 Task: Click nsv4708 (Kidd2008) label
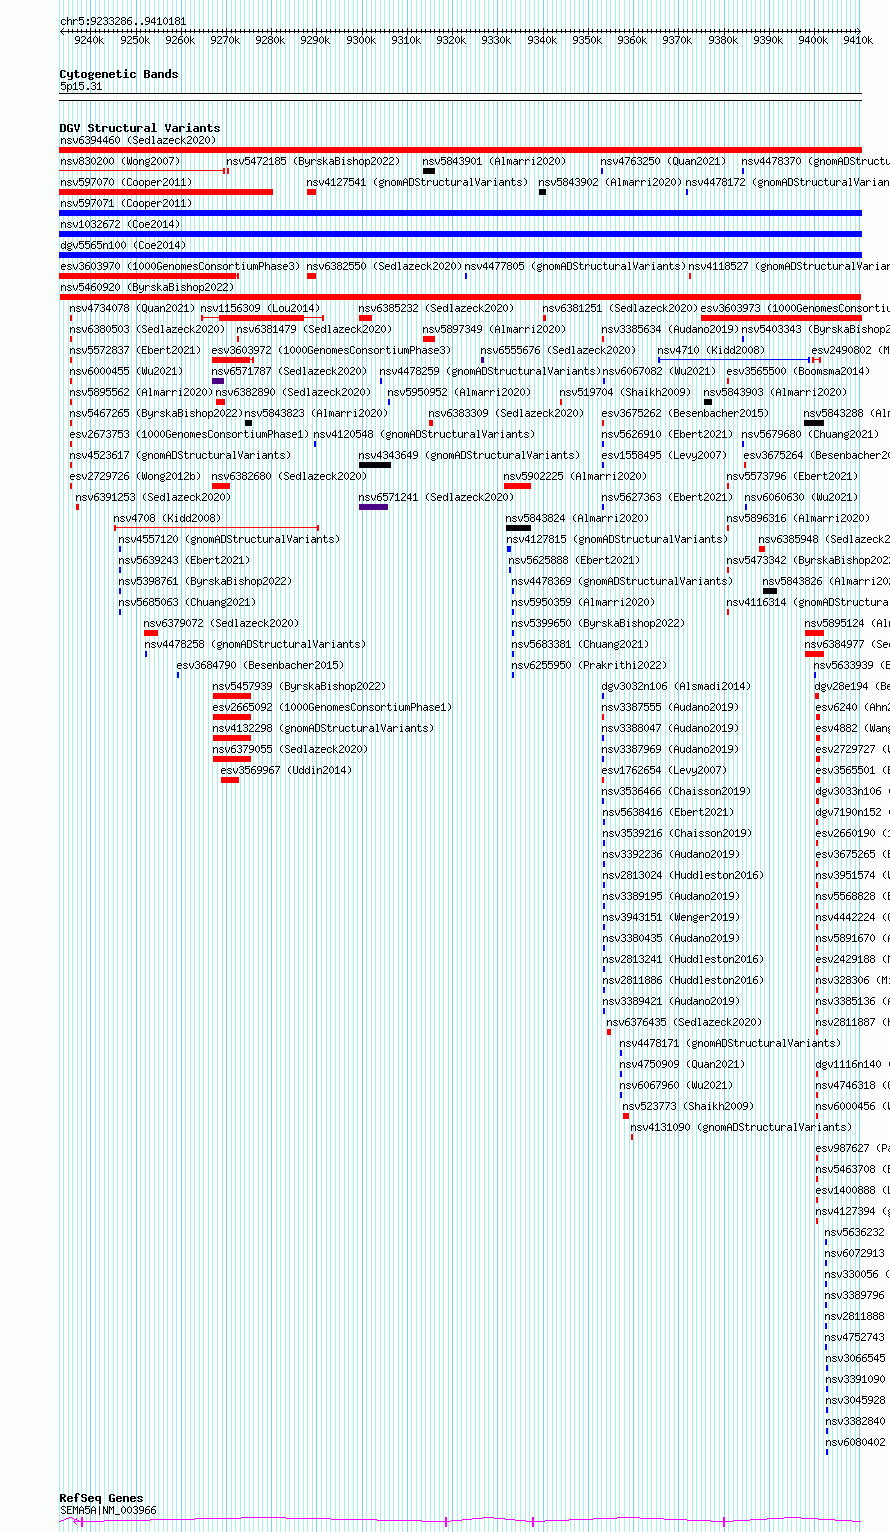click(168, 519)
